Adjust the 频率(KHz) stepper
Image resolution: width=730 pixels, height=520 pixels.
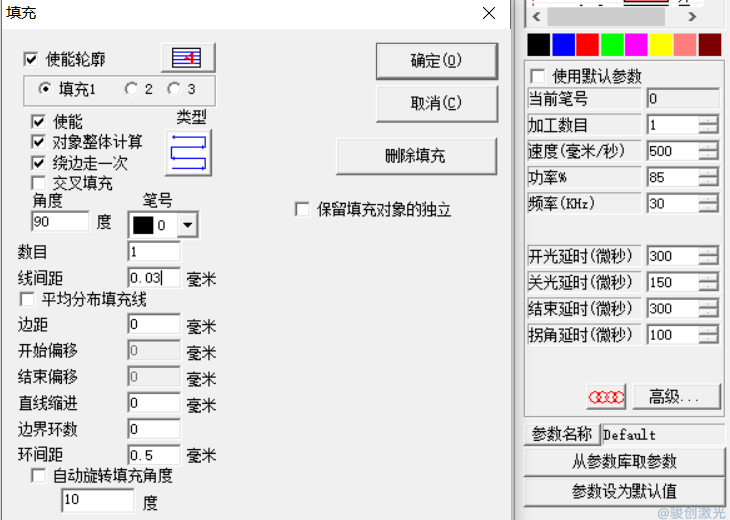click(709, 203)
